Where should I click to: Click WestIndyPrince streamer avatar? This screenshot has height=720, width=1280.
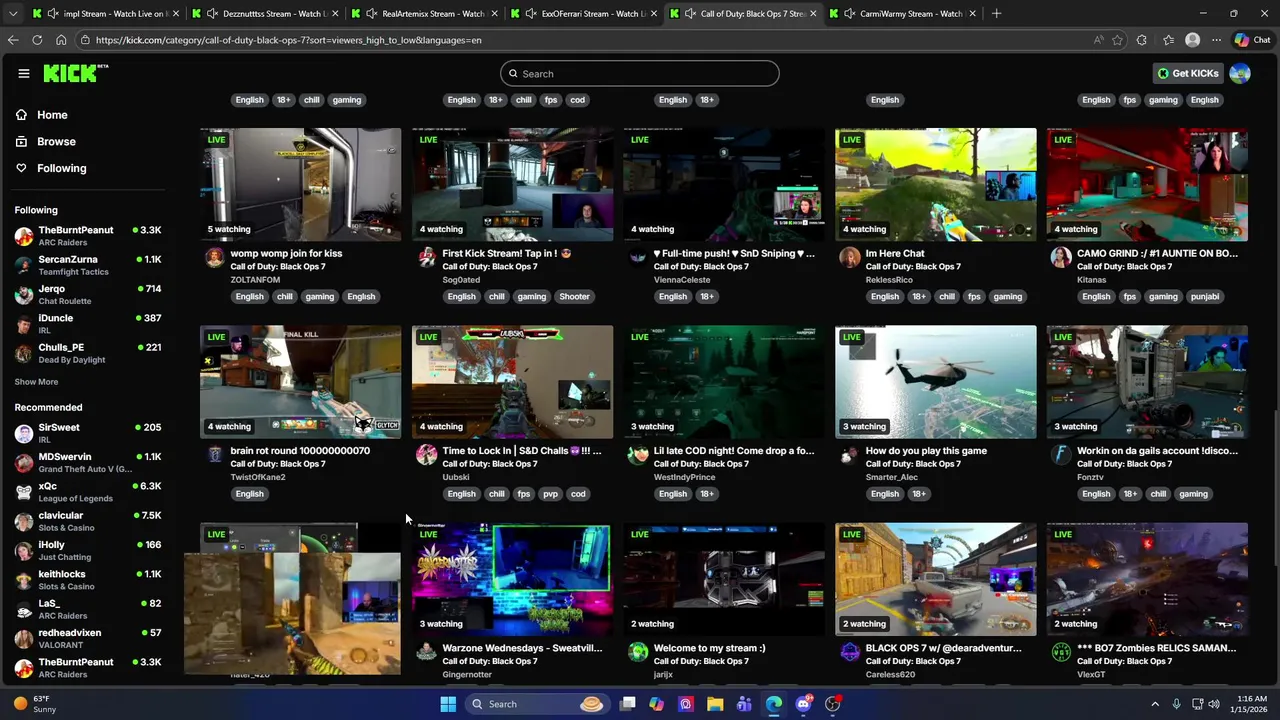click(638, 455)
